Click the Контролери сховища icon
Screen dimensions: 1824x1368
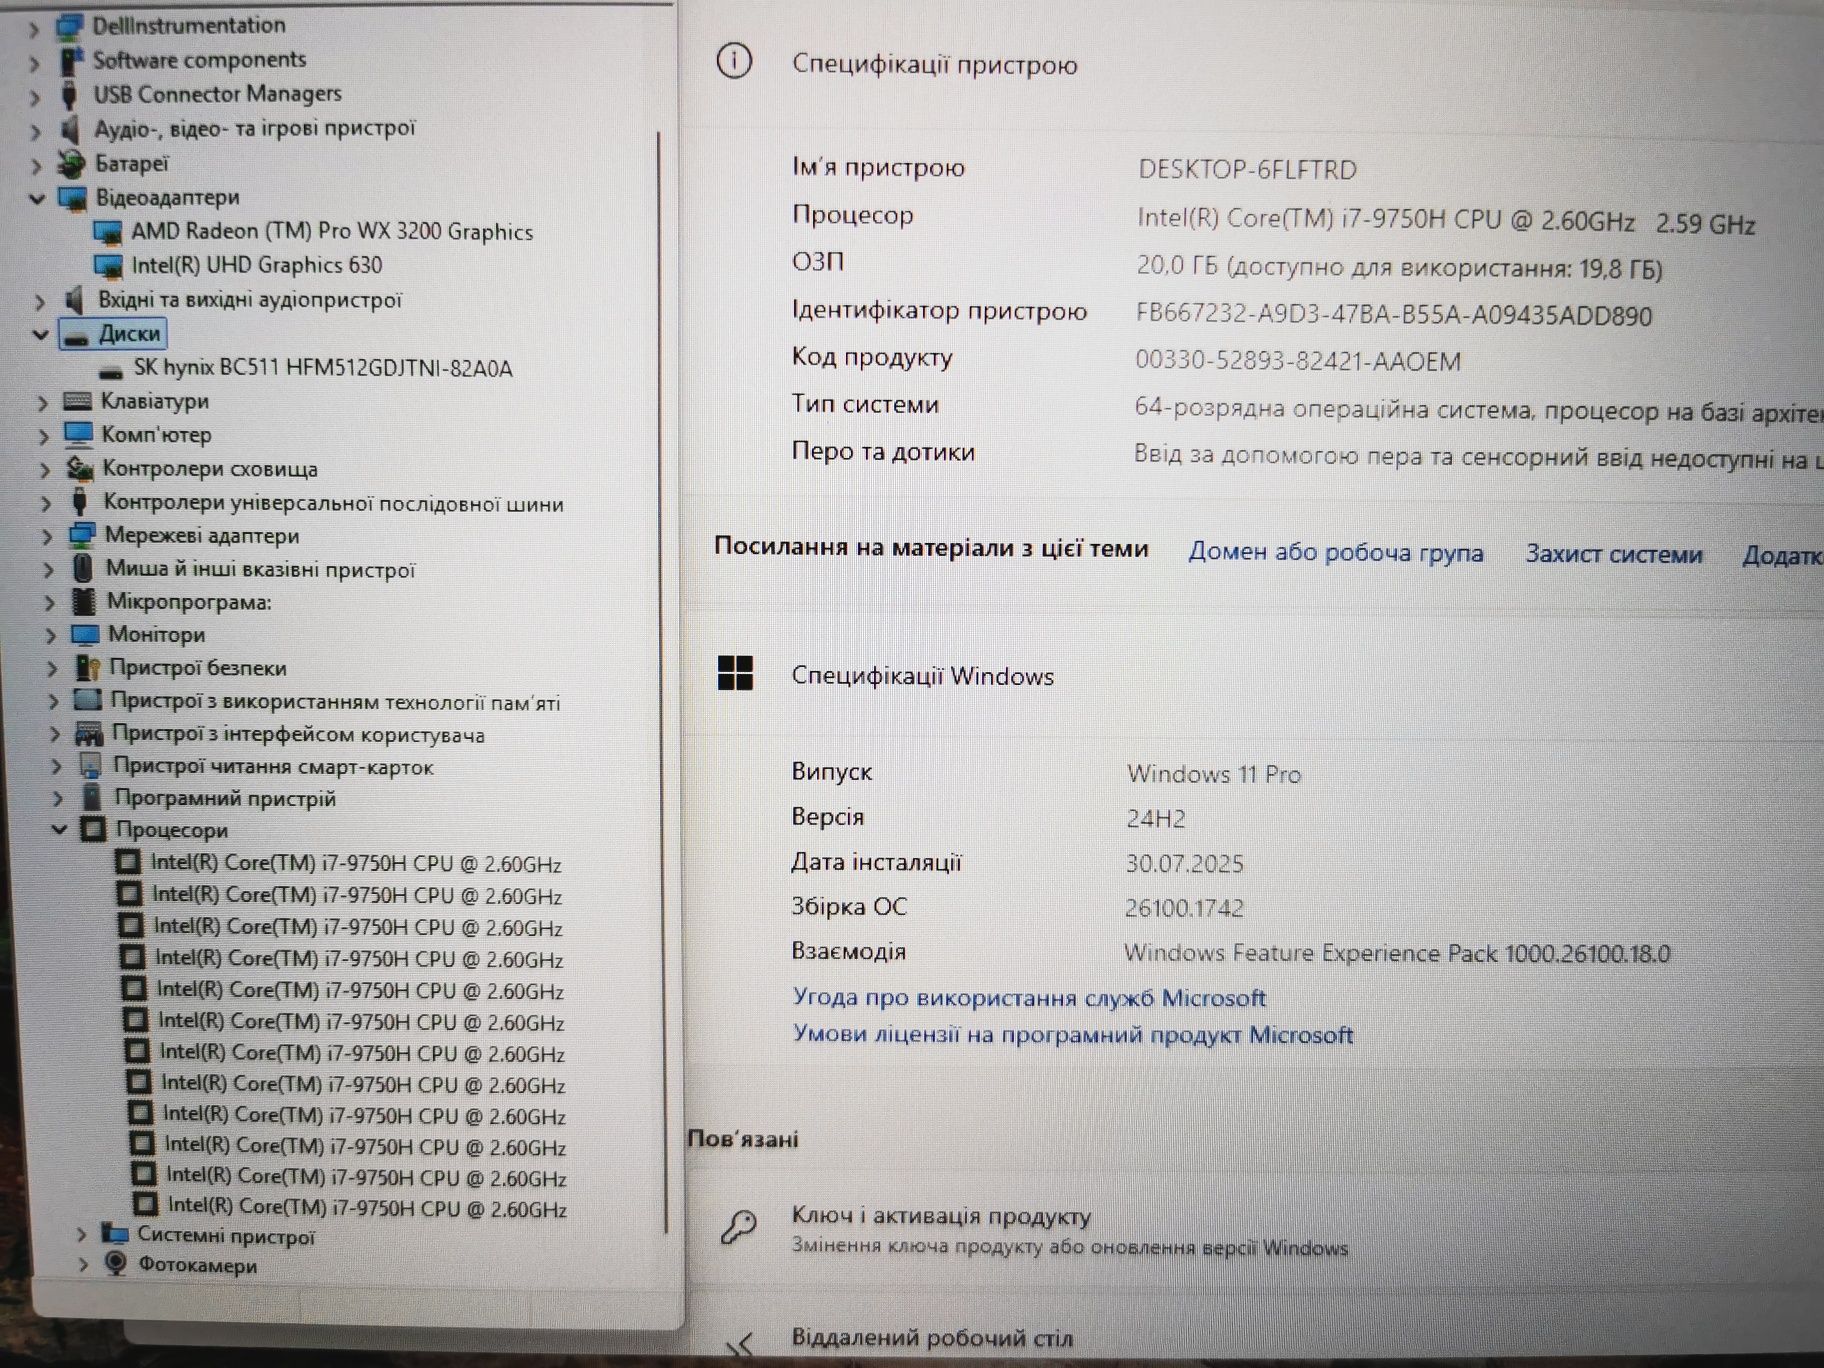click(x=80, y=468)
